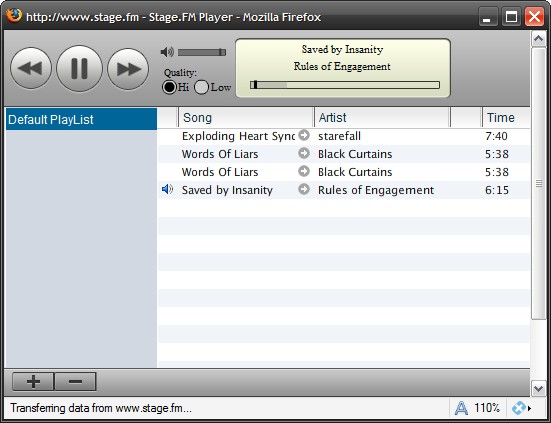Image resolution: width=551 pixels, height=423 pixels.
Task: Click the rewind previous track button
Action: [31, 68]
